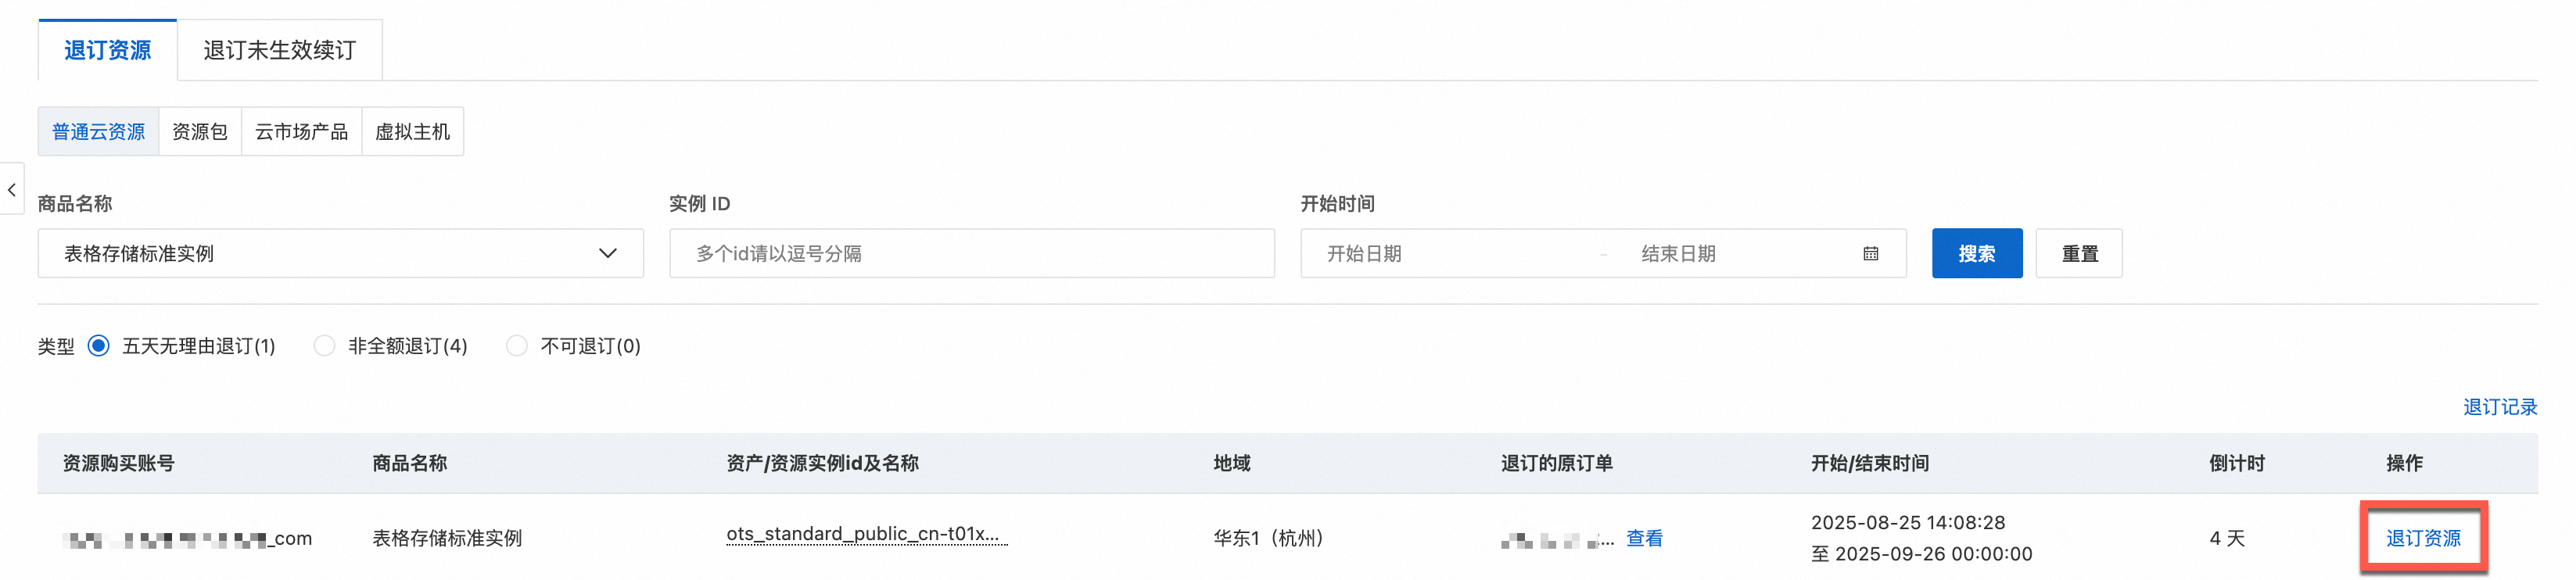Click the 重置 button
Viewport: 2576px width, 580px height.
tap(2079, 254)
